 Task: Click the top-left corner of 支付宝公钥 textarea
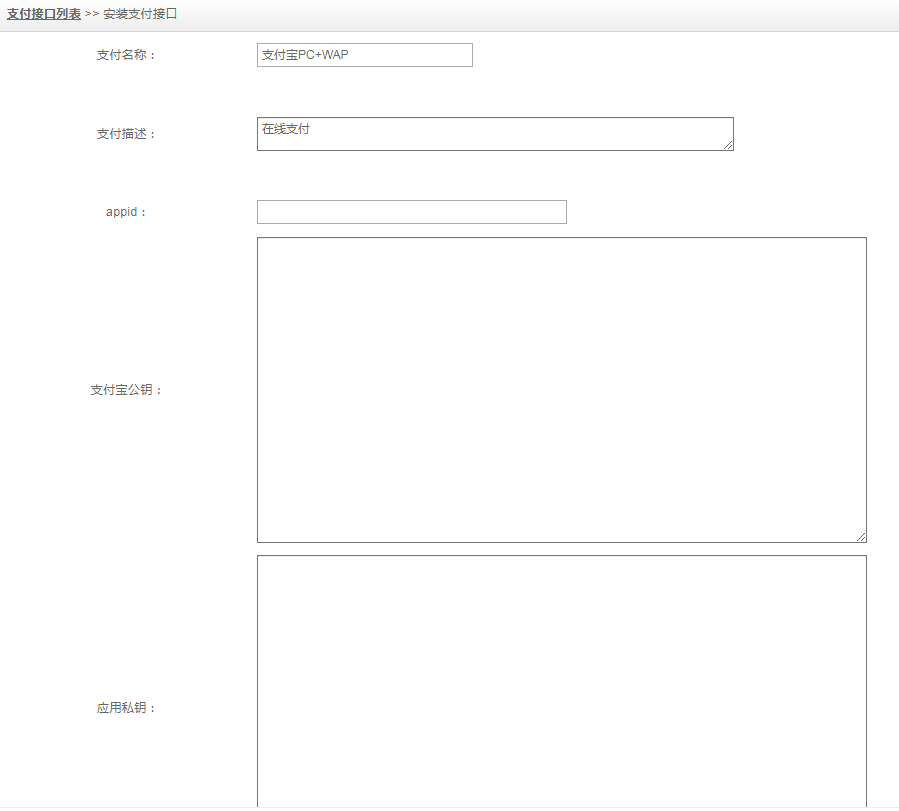point(262,242)
